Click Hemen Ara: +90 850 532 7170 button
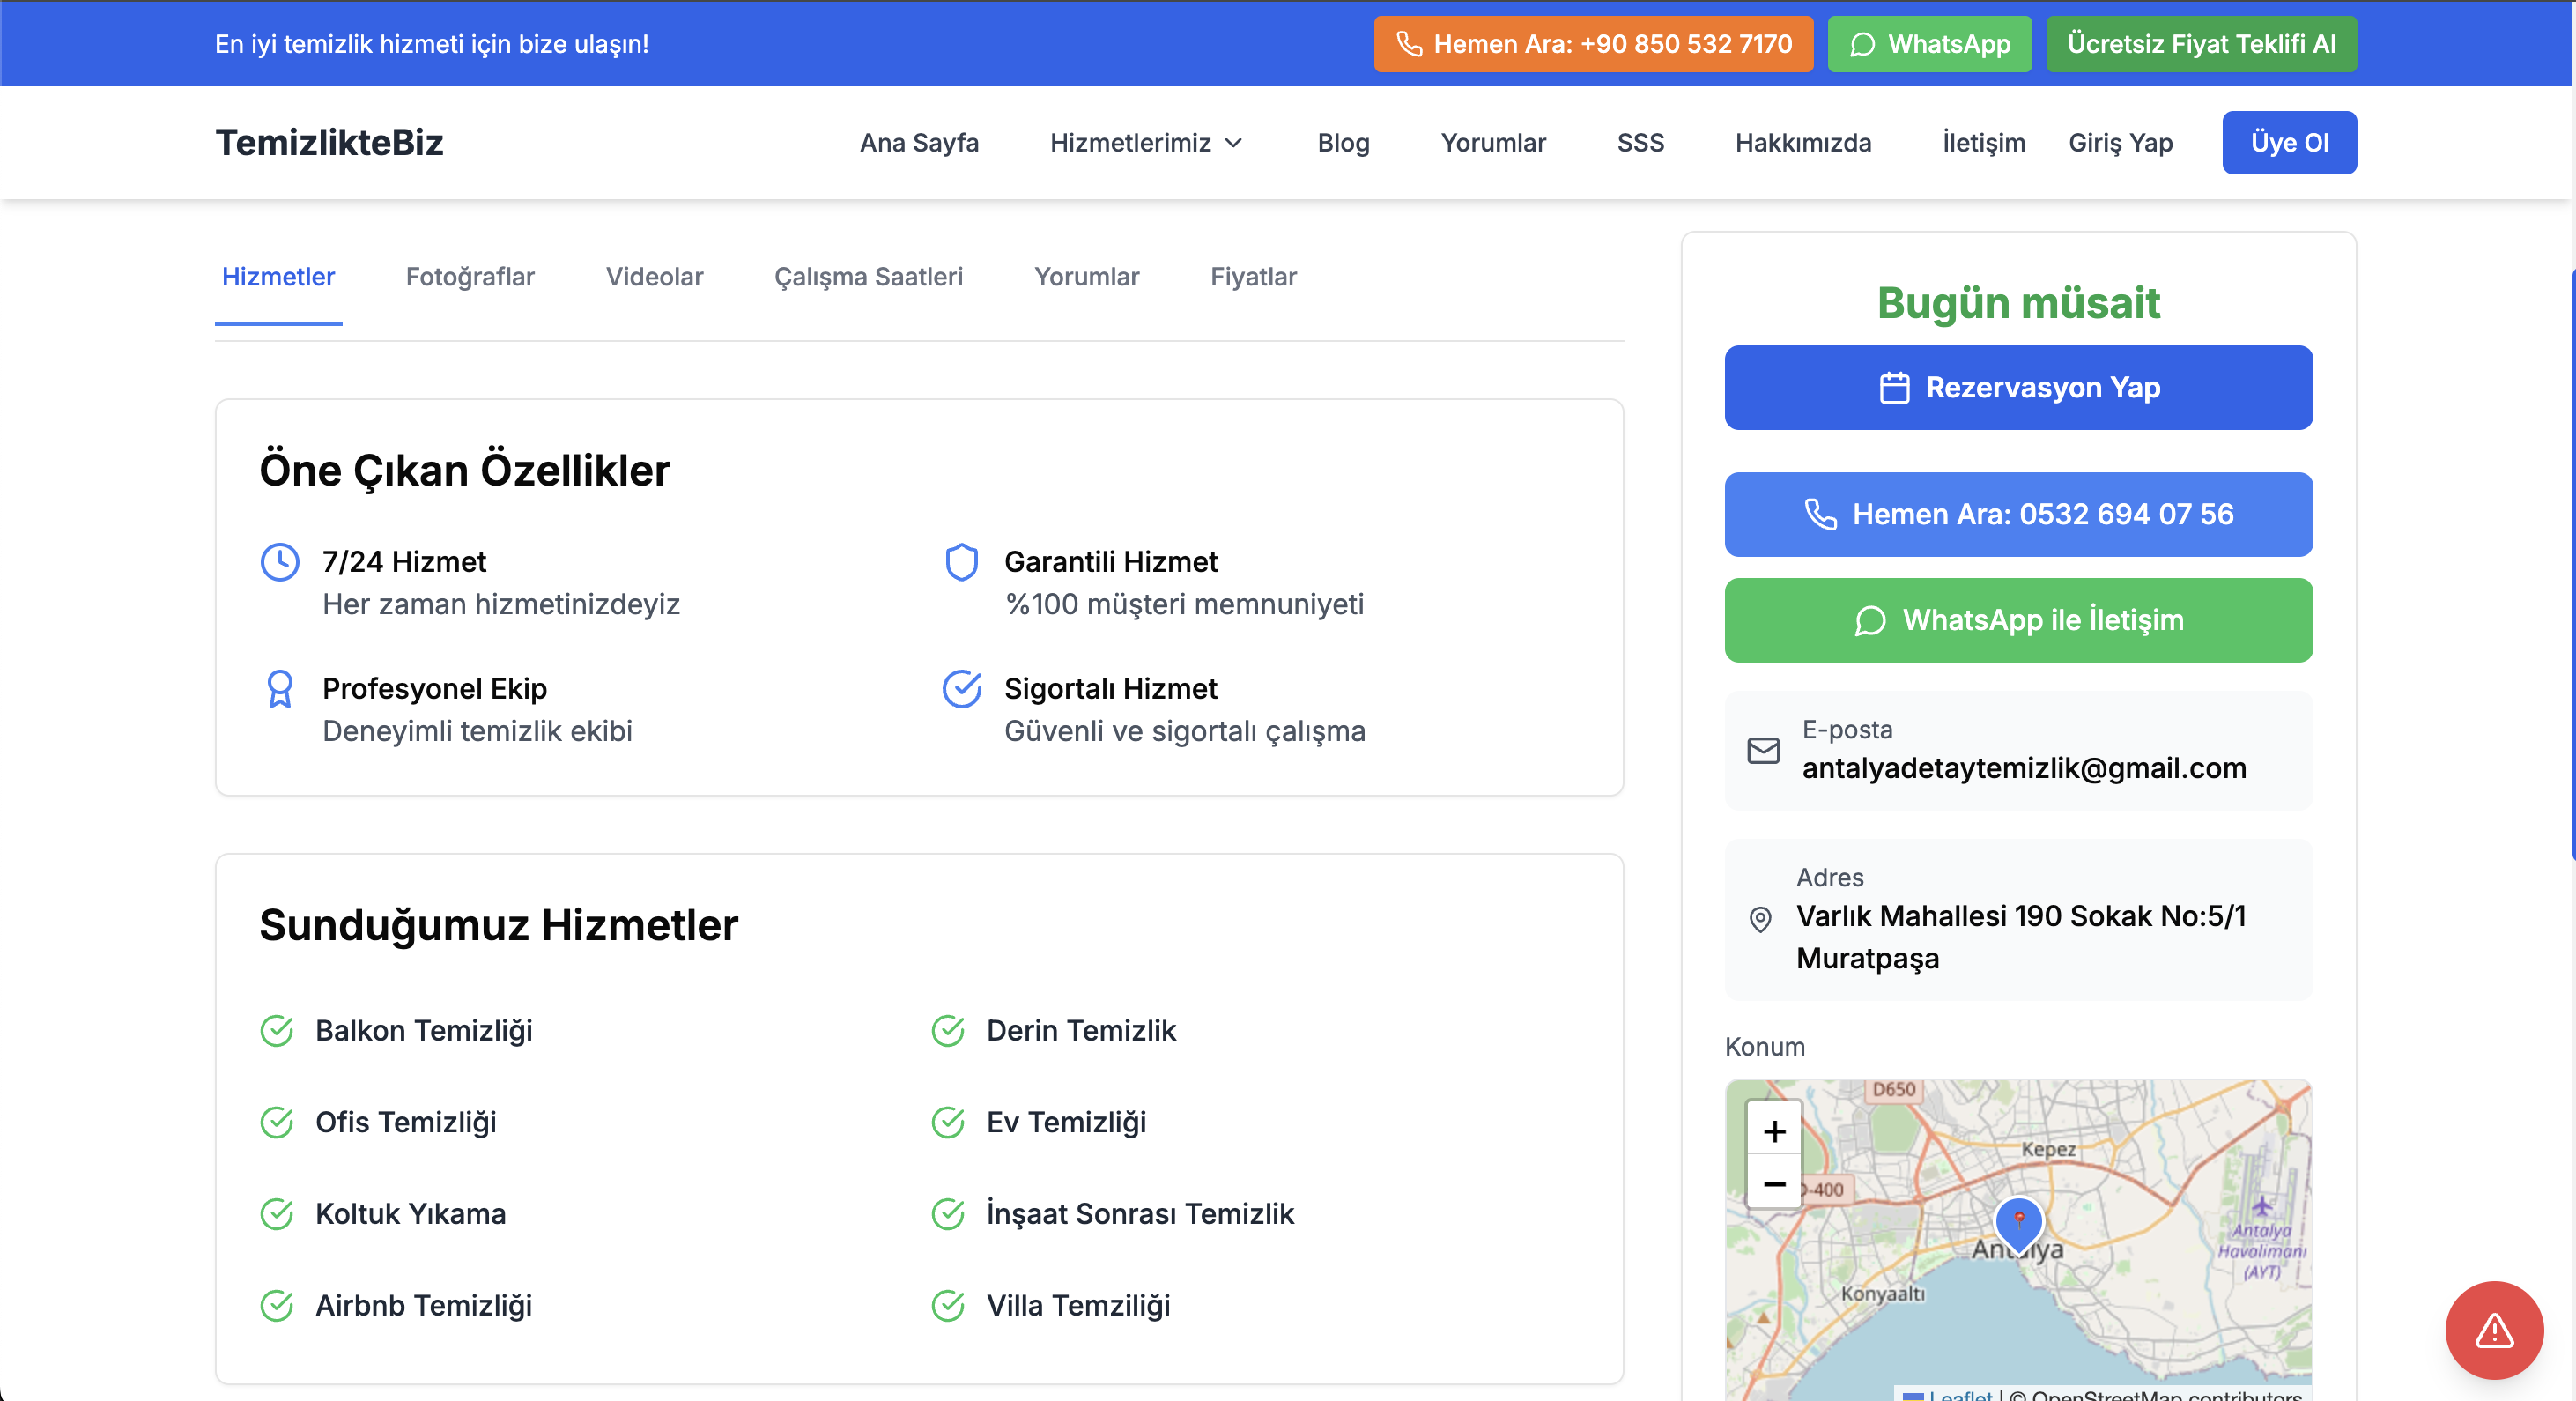The width and height of the screenshot is (2576, 1401). click(1593, 44)
